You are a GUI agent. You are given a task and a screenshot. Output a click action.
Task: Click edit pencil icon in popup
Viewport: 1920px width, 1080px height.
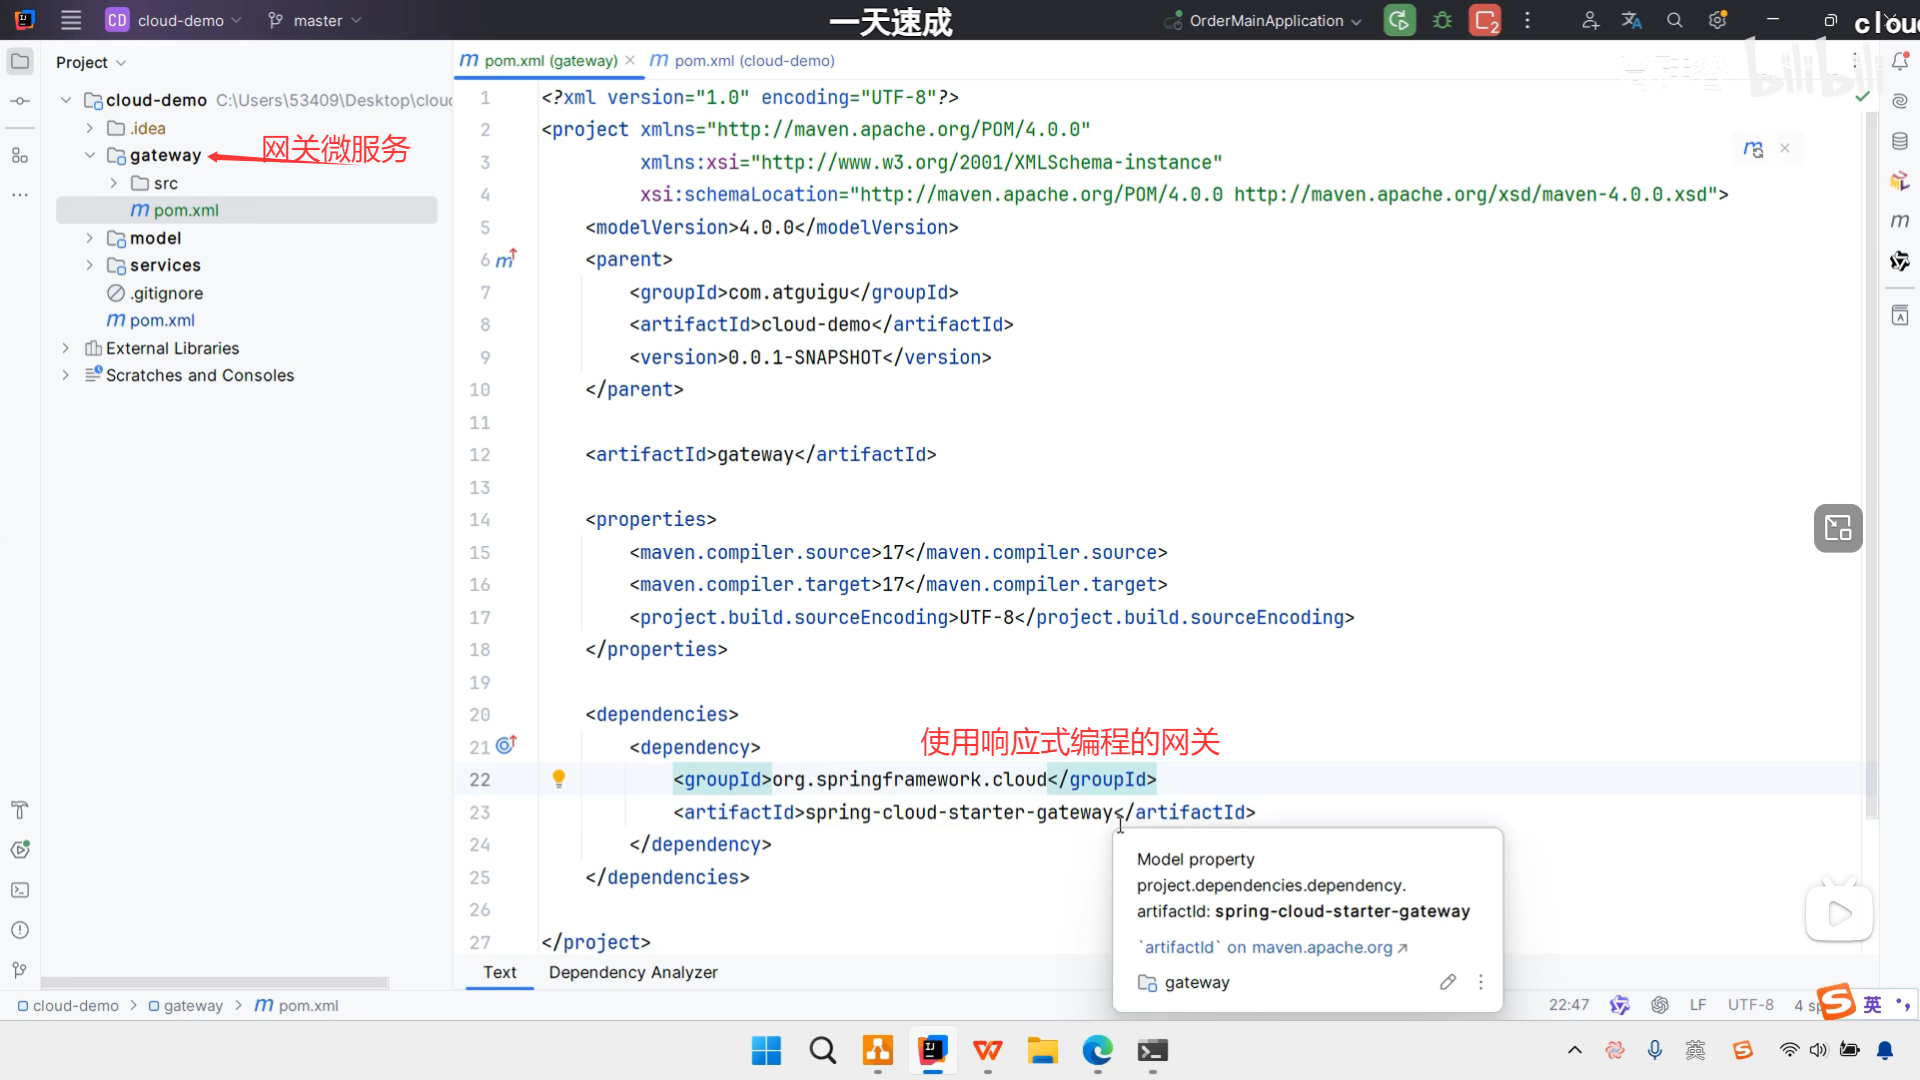click(1447, 982)
